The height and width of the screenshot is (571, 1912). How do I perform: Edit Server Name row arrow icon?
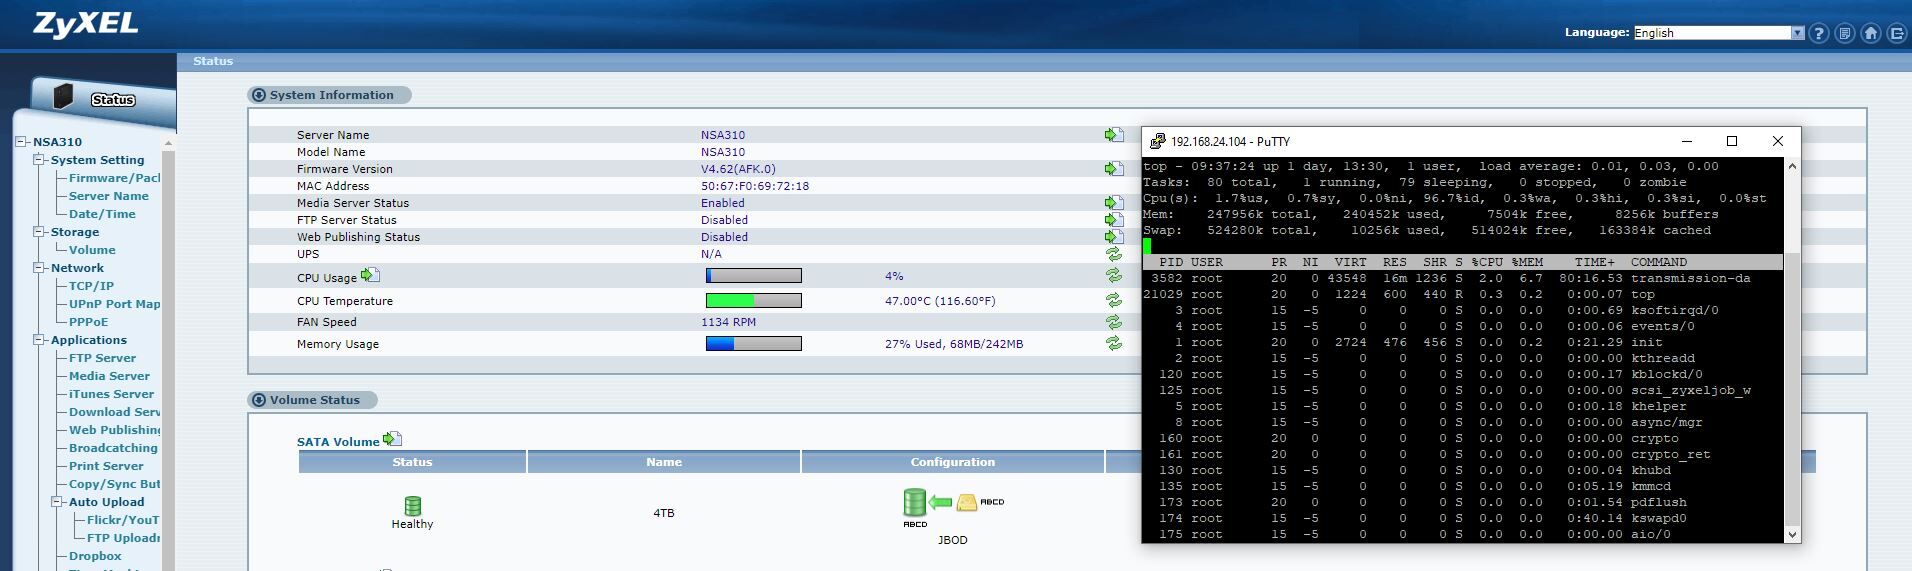click(1114, 134)
